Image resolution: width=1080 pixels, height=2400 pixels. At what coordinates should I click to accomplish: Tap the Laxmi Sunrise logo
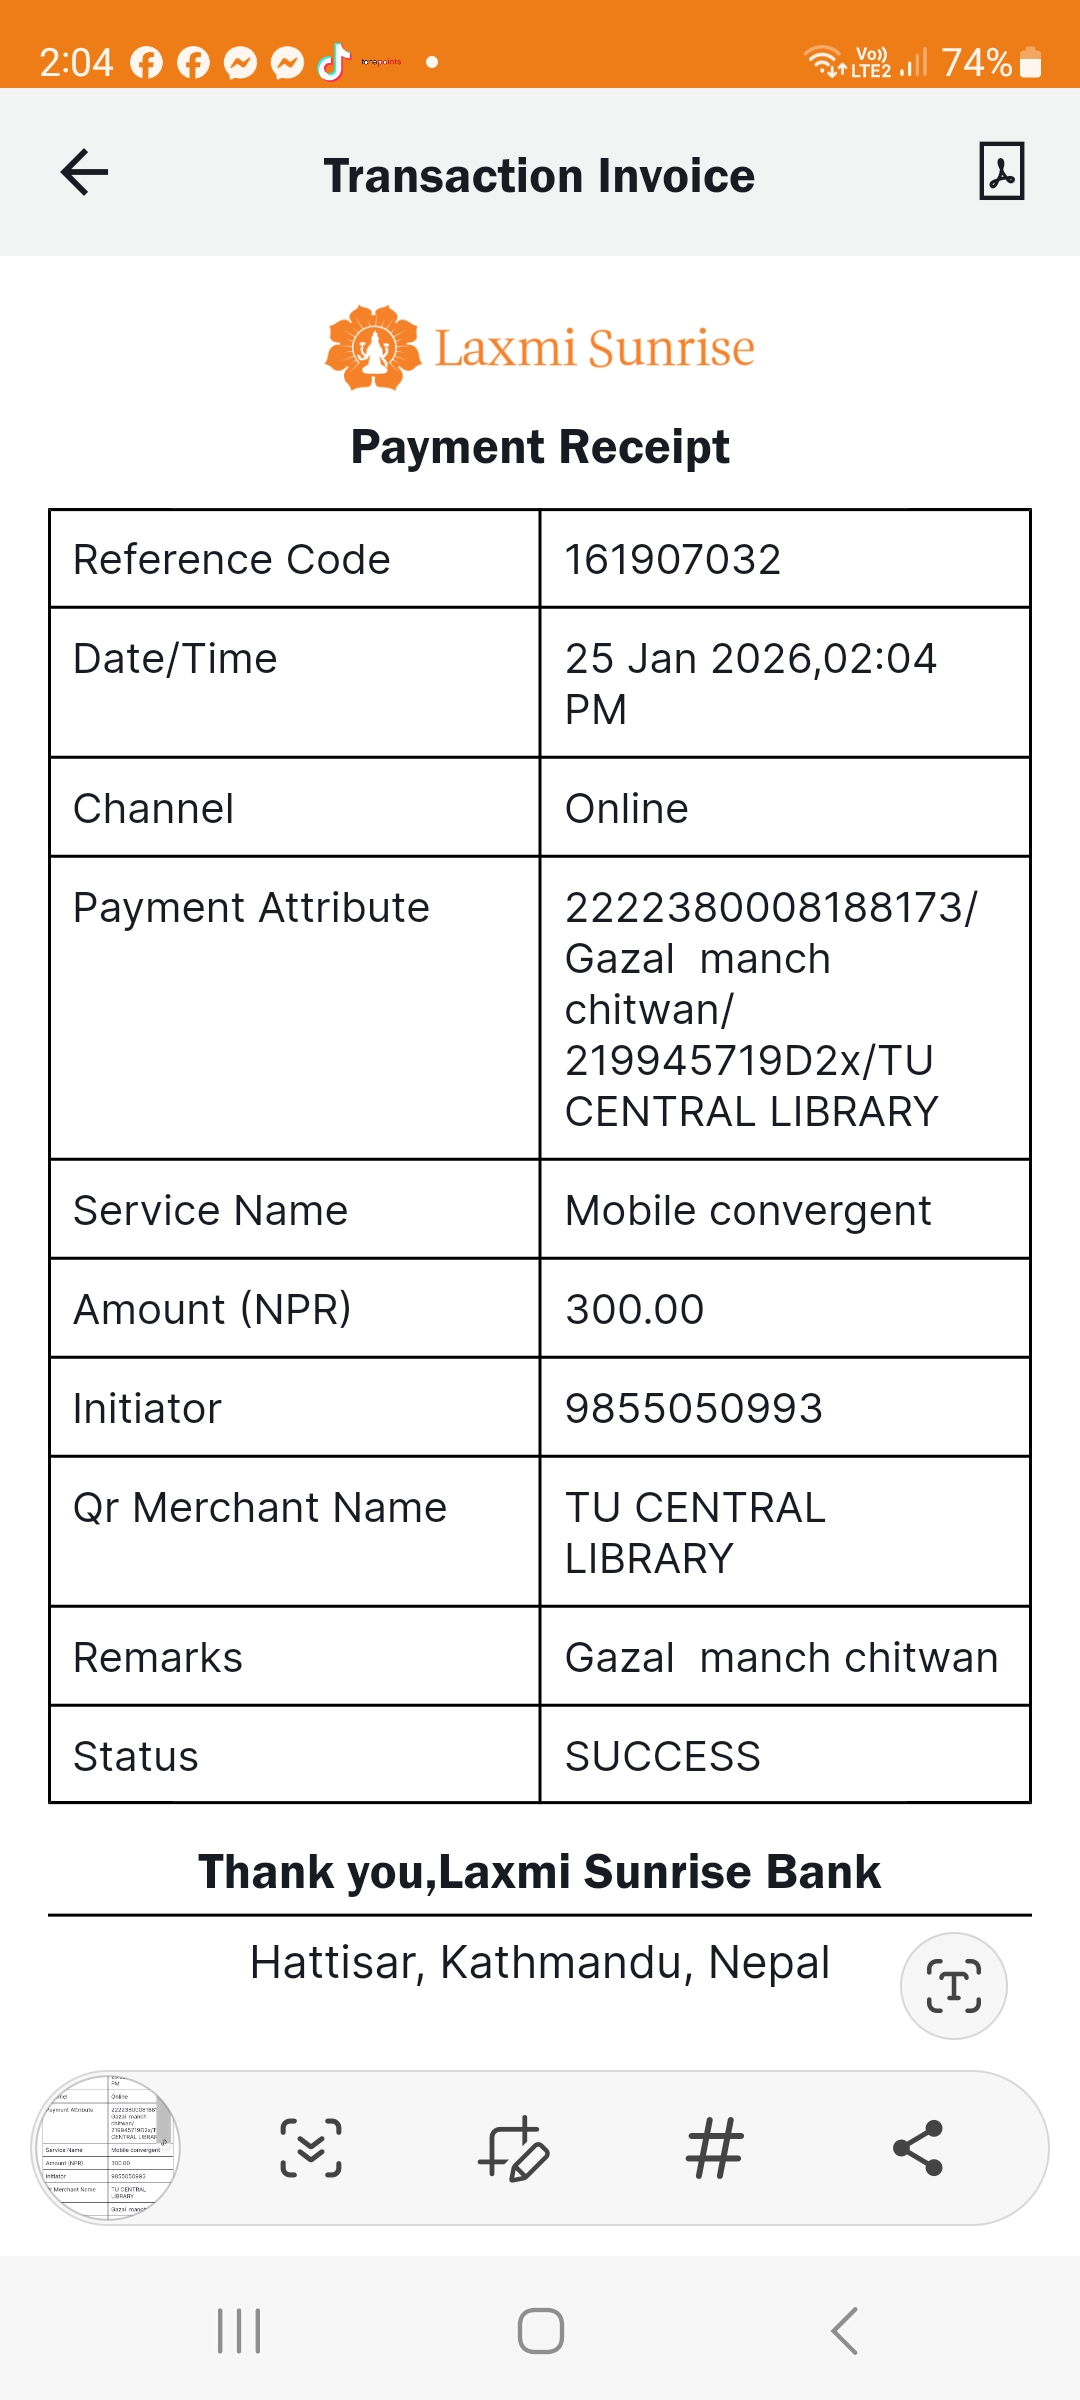[x=540, y=348]
